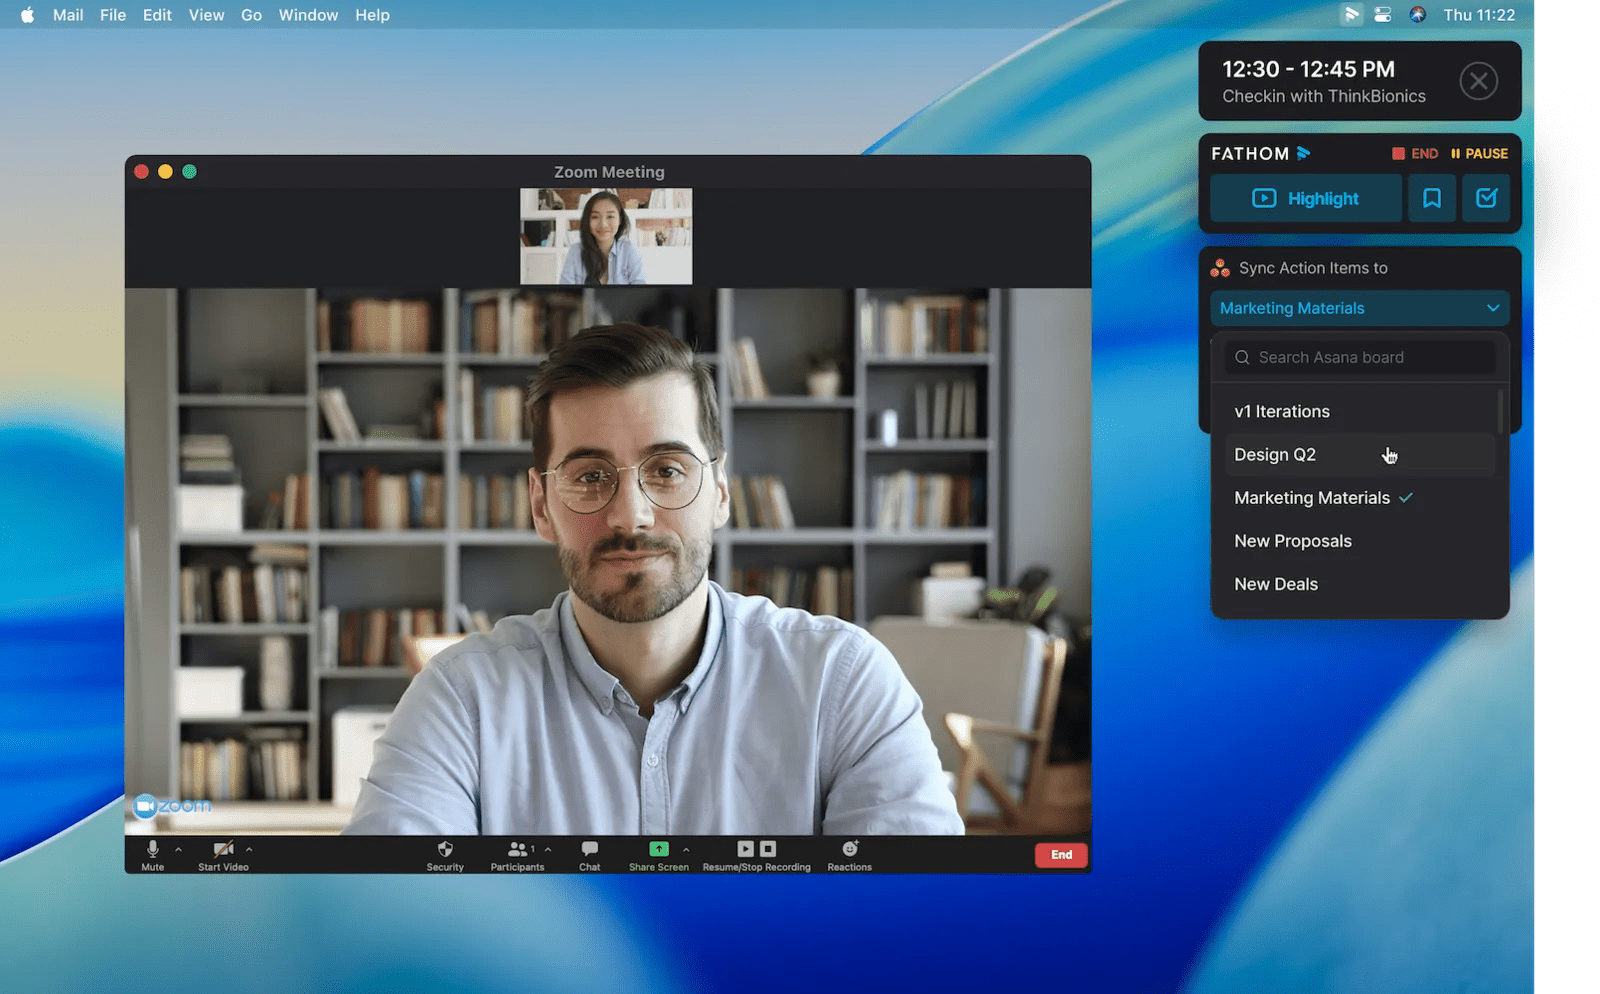The height and width of the screenshot is (994, 1600).
Task: Click the Fathom bookmark icon
Action: point(1432,198)
